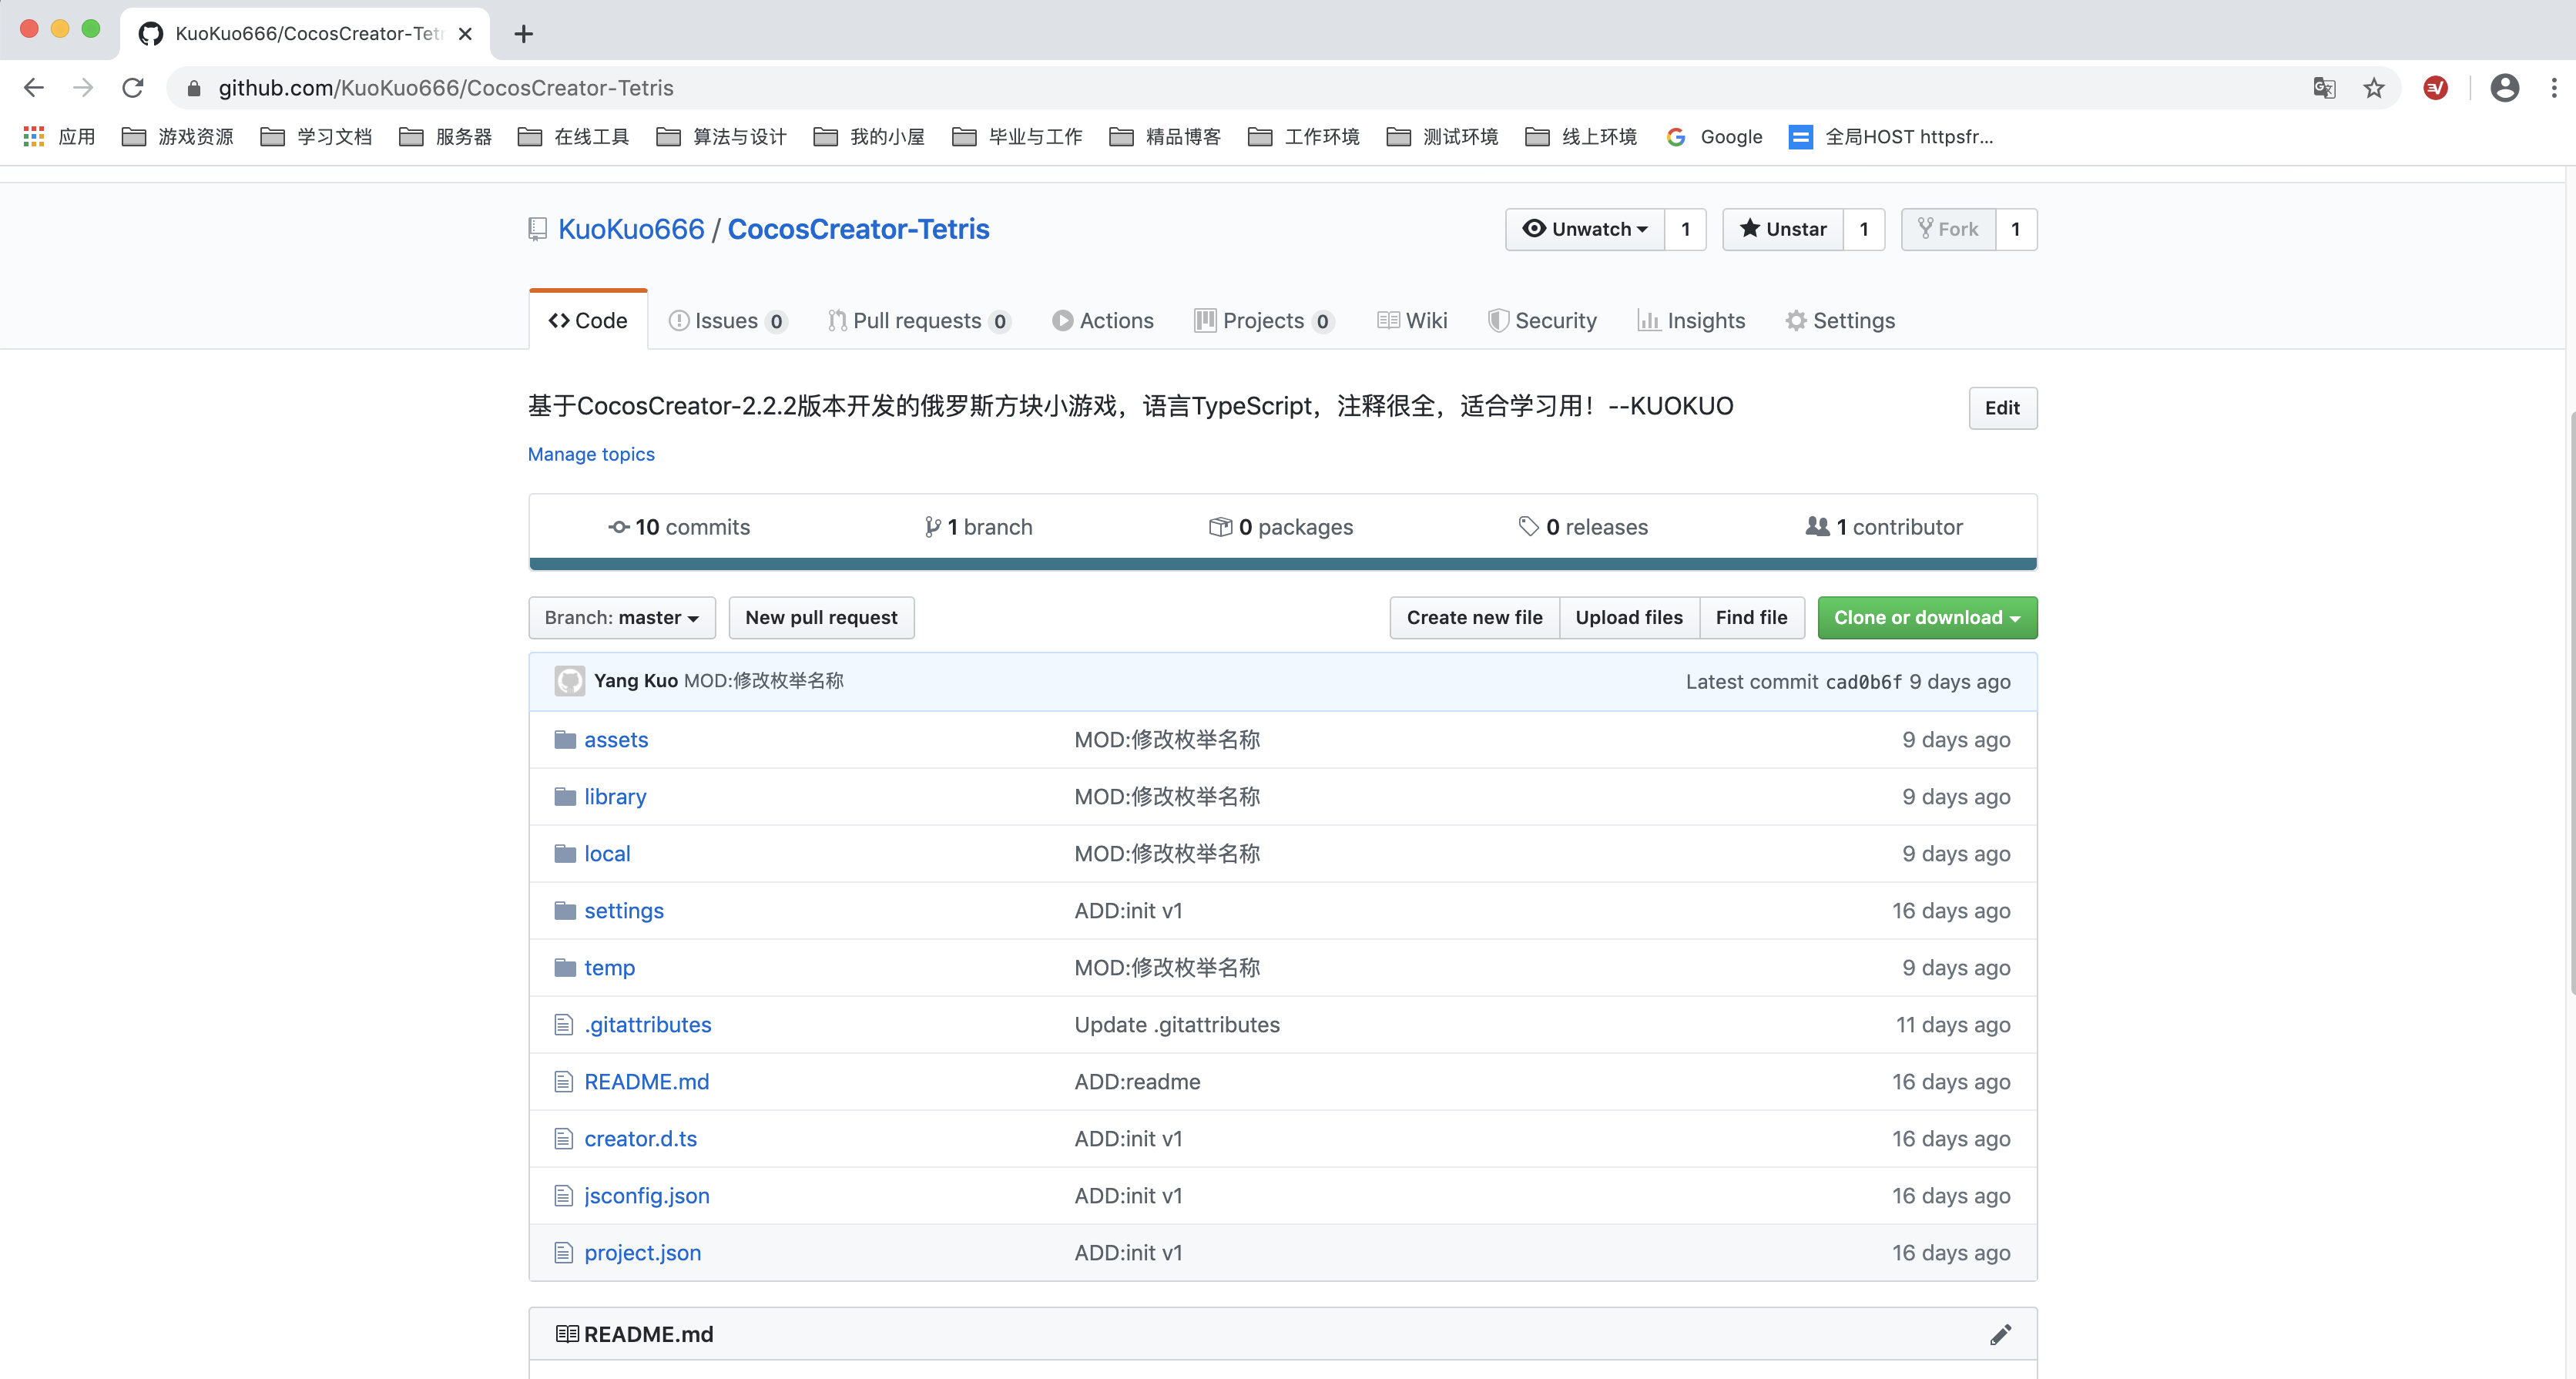Viewport: 2576px width, 1379px height.
Task: Click the red browser extension icon
Action: tap(2435, 88)
